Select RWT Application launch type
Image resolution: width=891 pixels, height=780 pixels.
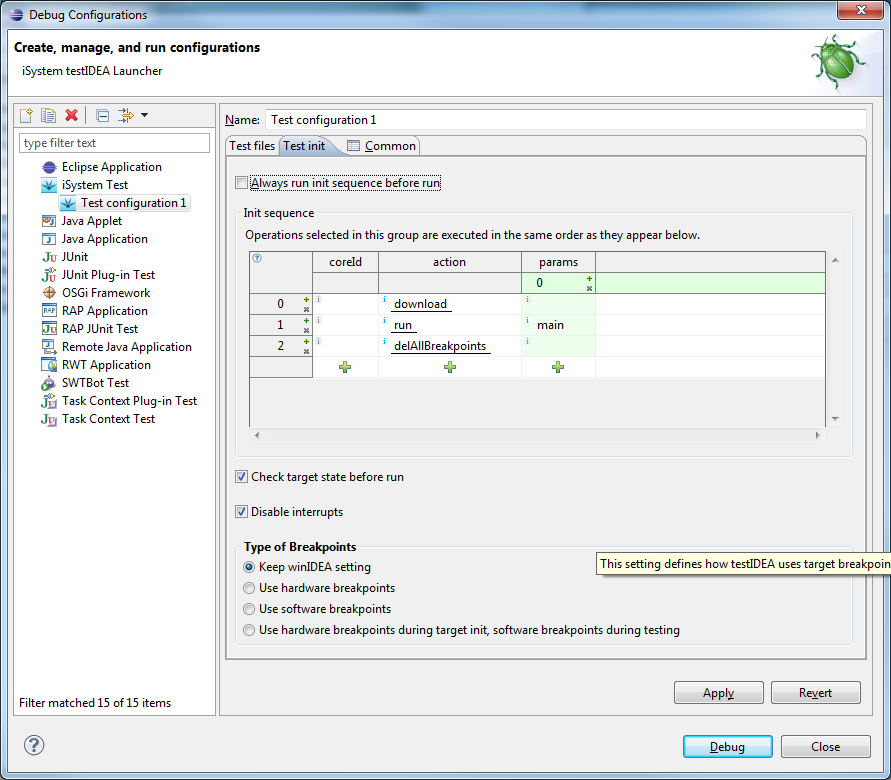pyautogui.click(x=106, y=365)
